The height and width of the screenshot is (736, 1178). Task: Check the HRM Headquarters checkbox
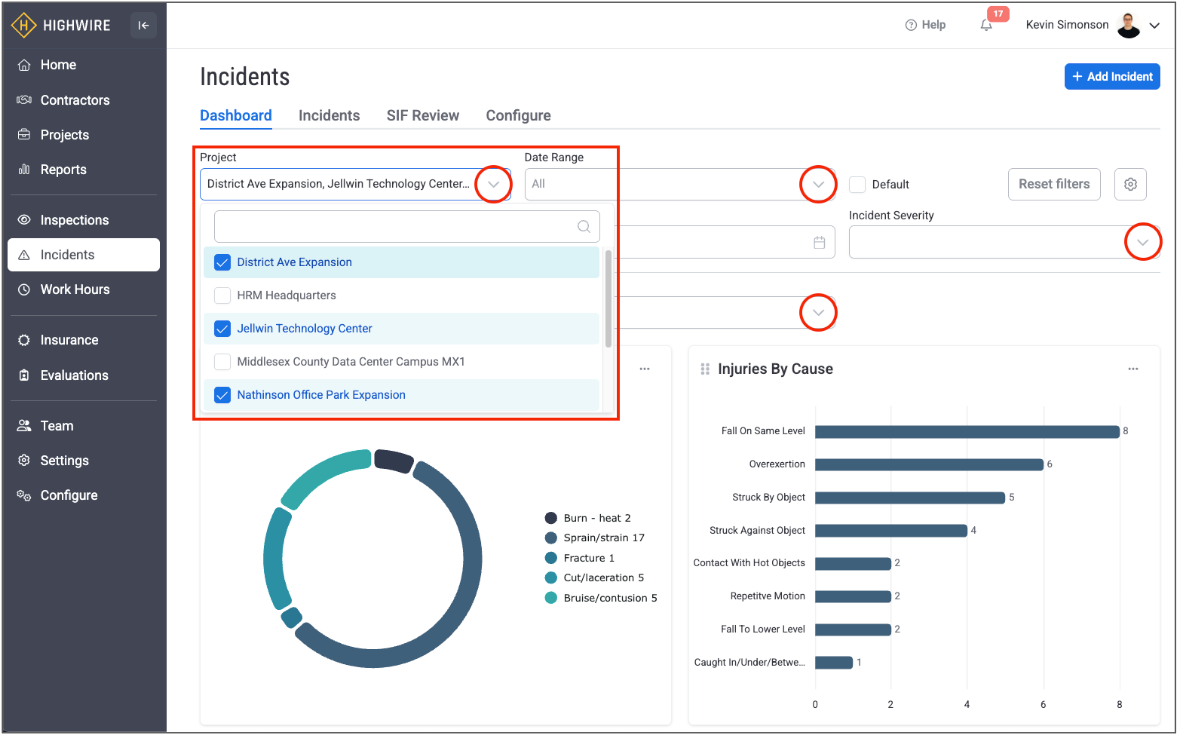pyautogui.click(x=223, y=295)
